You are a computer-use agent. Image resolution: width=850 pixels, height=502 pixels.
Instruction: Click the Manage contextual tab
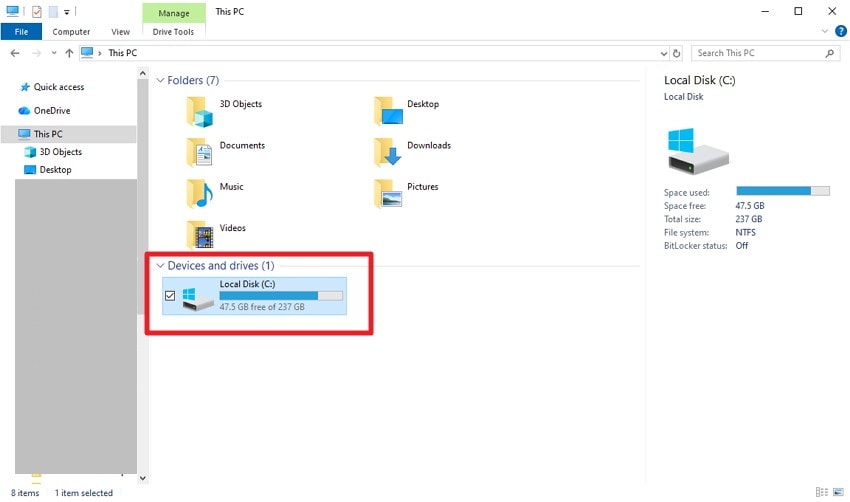coord(174,13)
